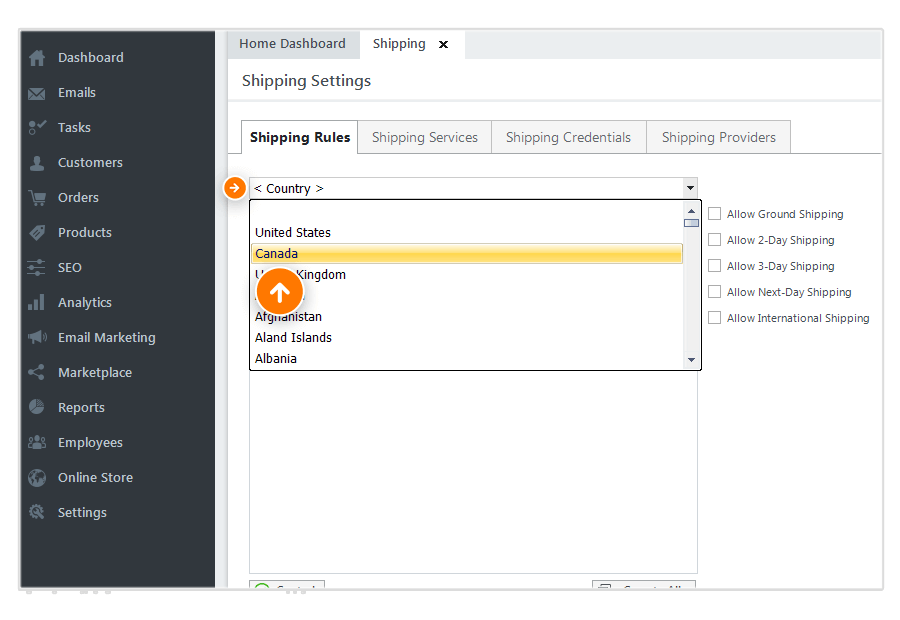
Task: Click the Online Store globe icon
Action: tap(37, 478)
